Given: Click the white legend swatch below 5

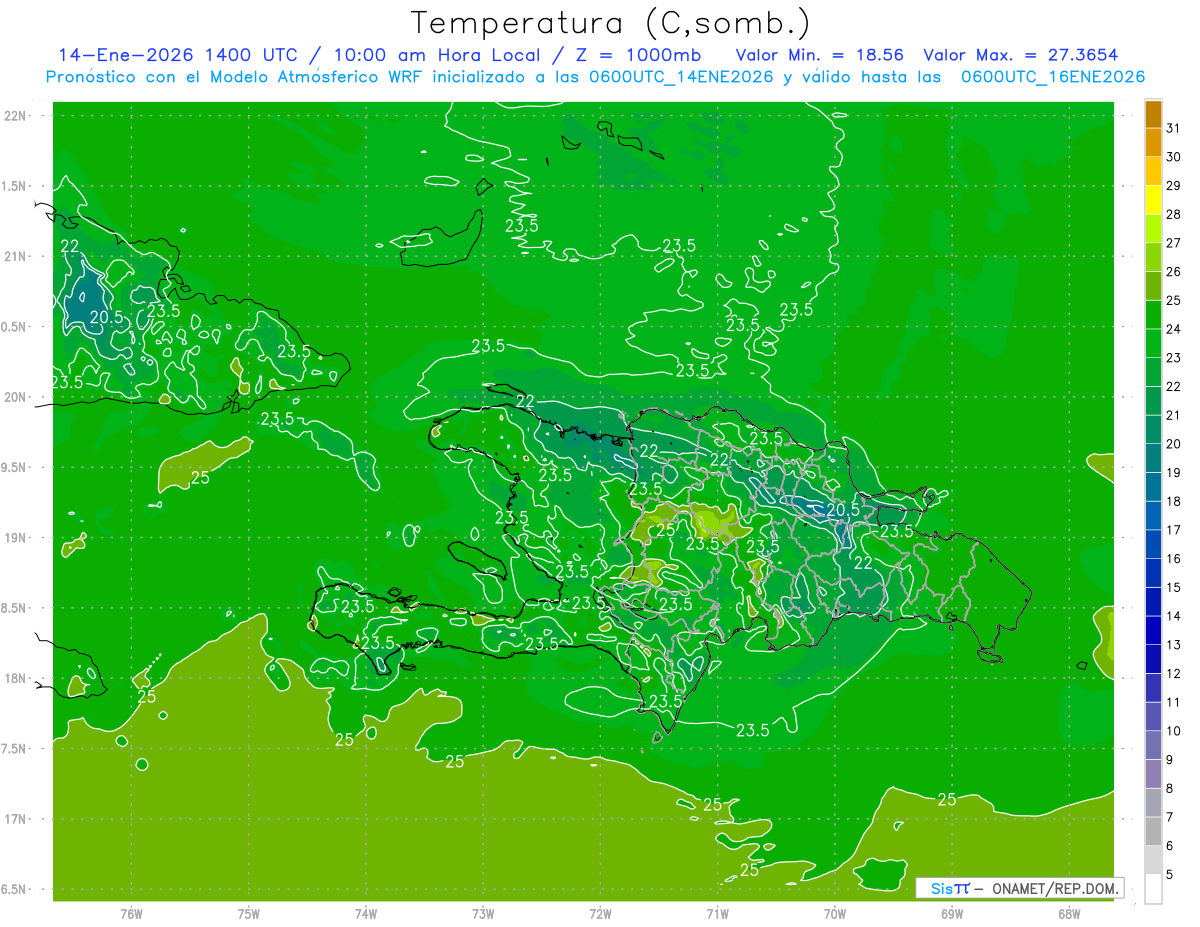Looking at the screenshot, I should 1153,889.
